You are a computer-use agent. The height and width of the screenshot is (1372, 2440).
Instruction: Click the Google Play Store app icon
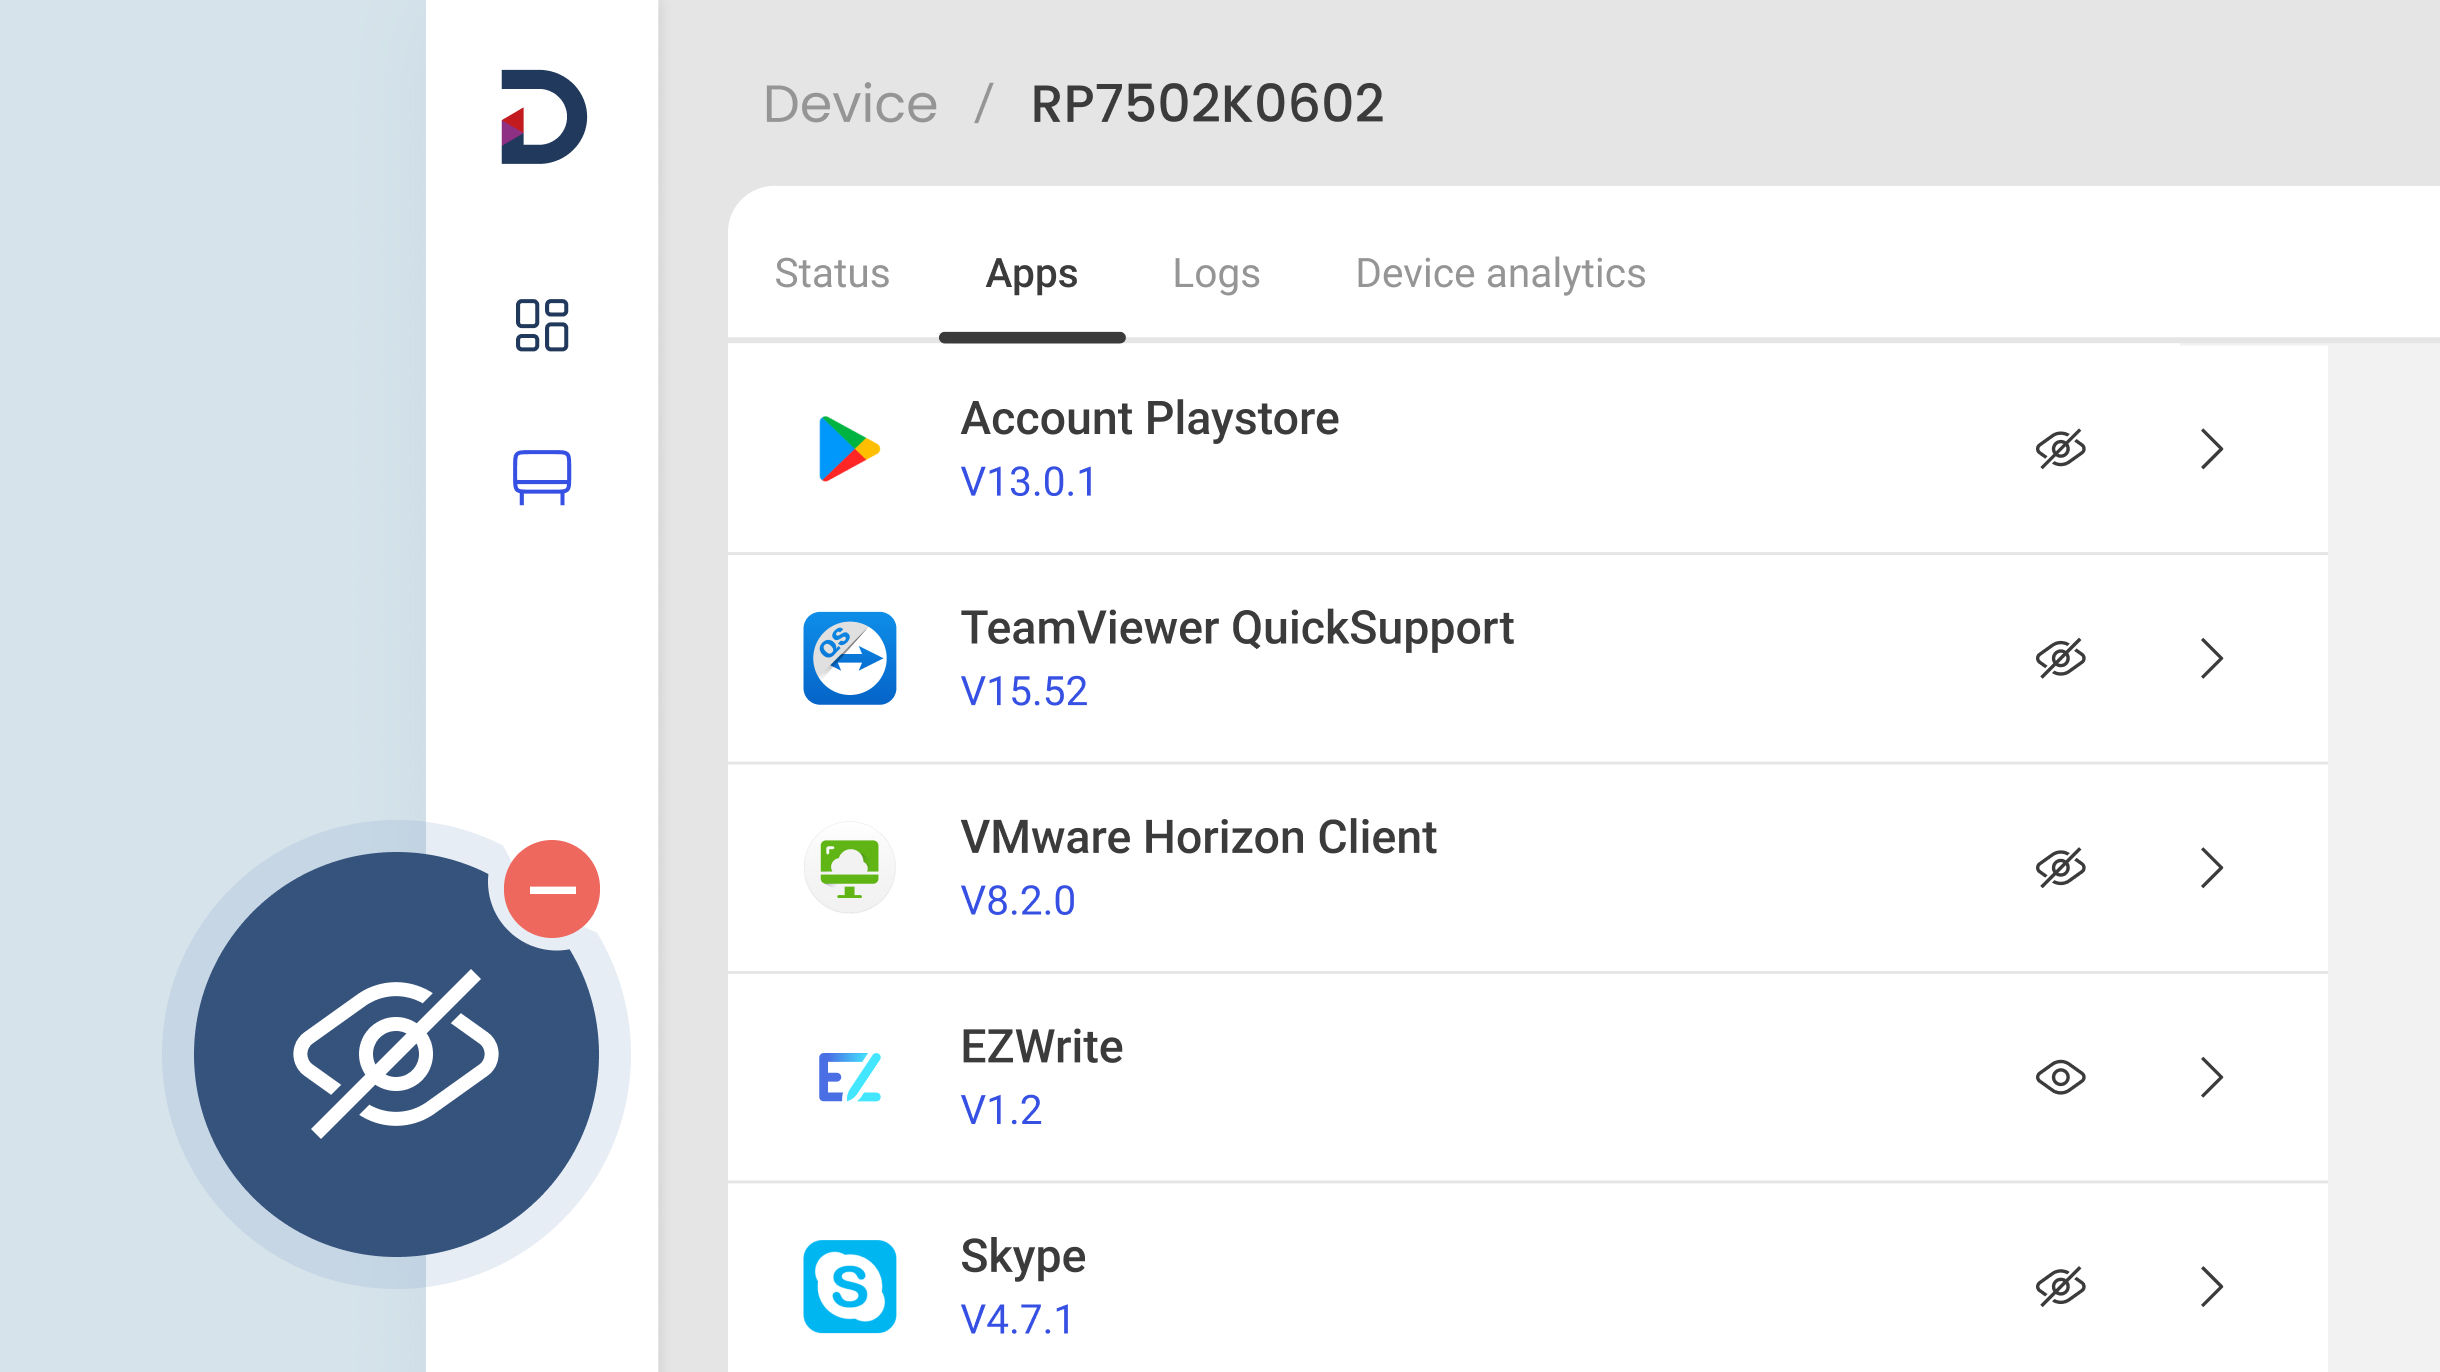pos(850,447)
